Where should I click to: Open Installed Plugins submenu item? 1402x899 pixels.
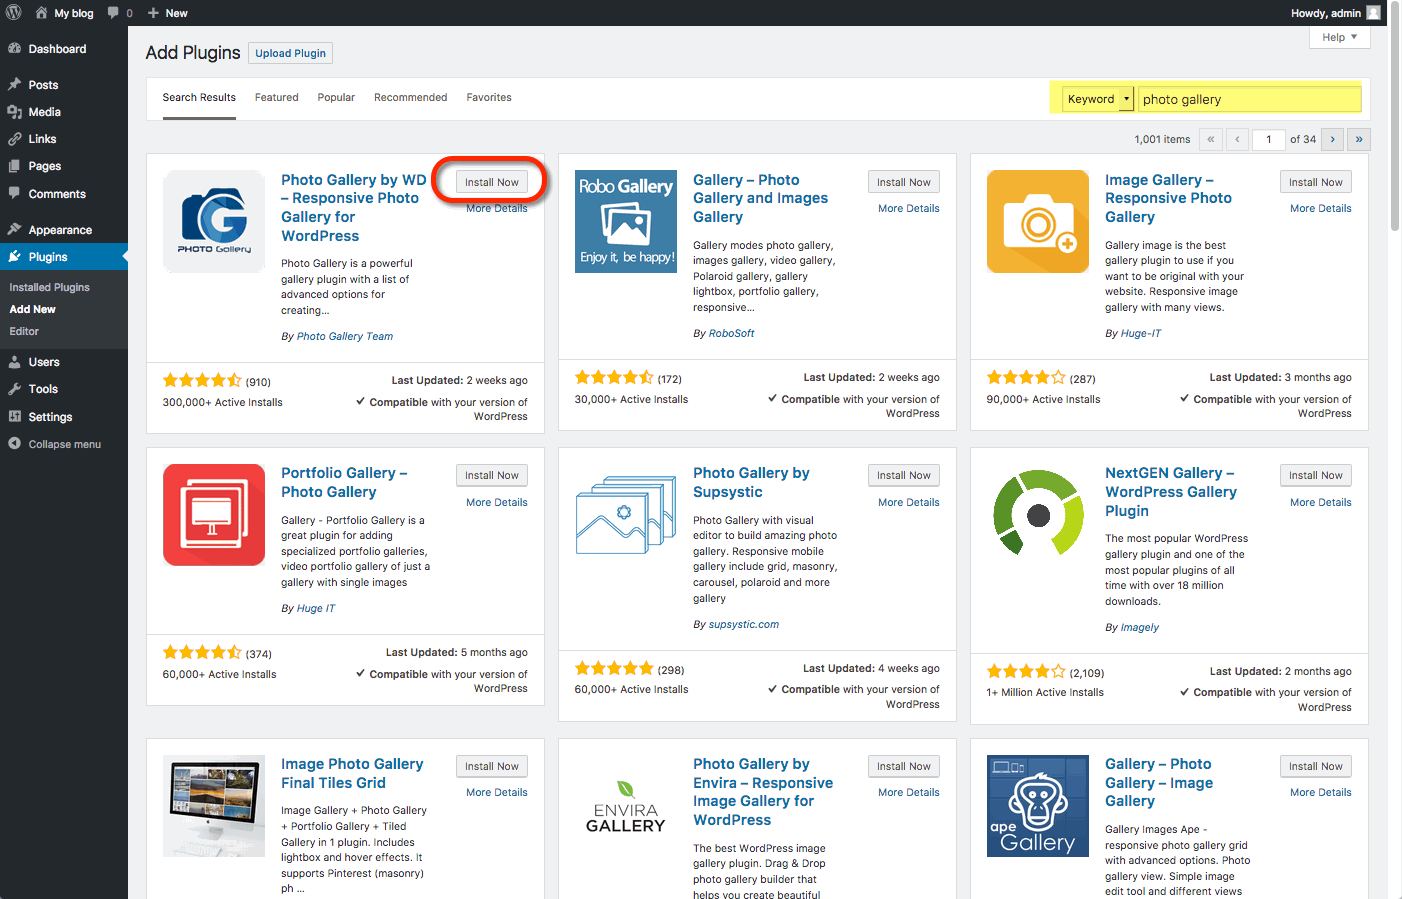coord(50,287)
